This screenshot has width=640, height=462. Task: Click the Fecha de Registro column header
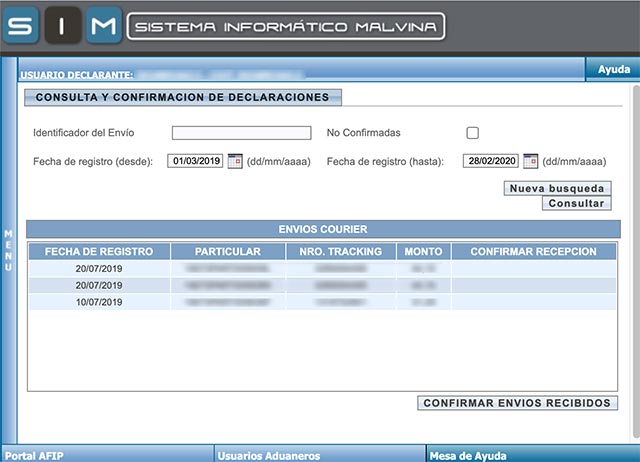point(99,251)
